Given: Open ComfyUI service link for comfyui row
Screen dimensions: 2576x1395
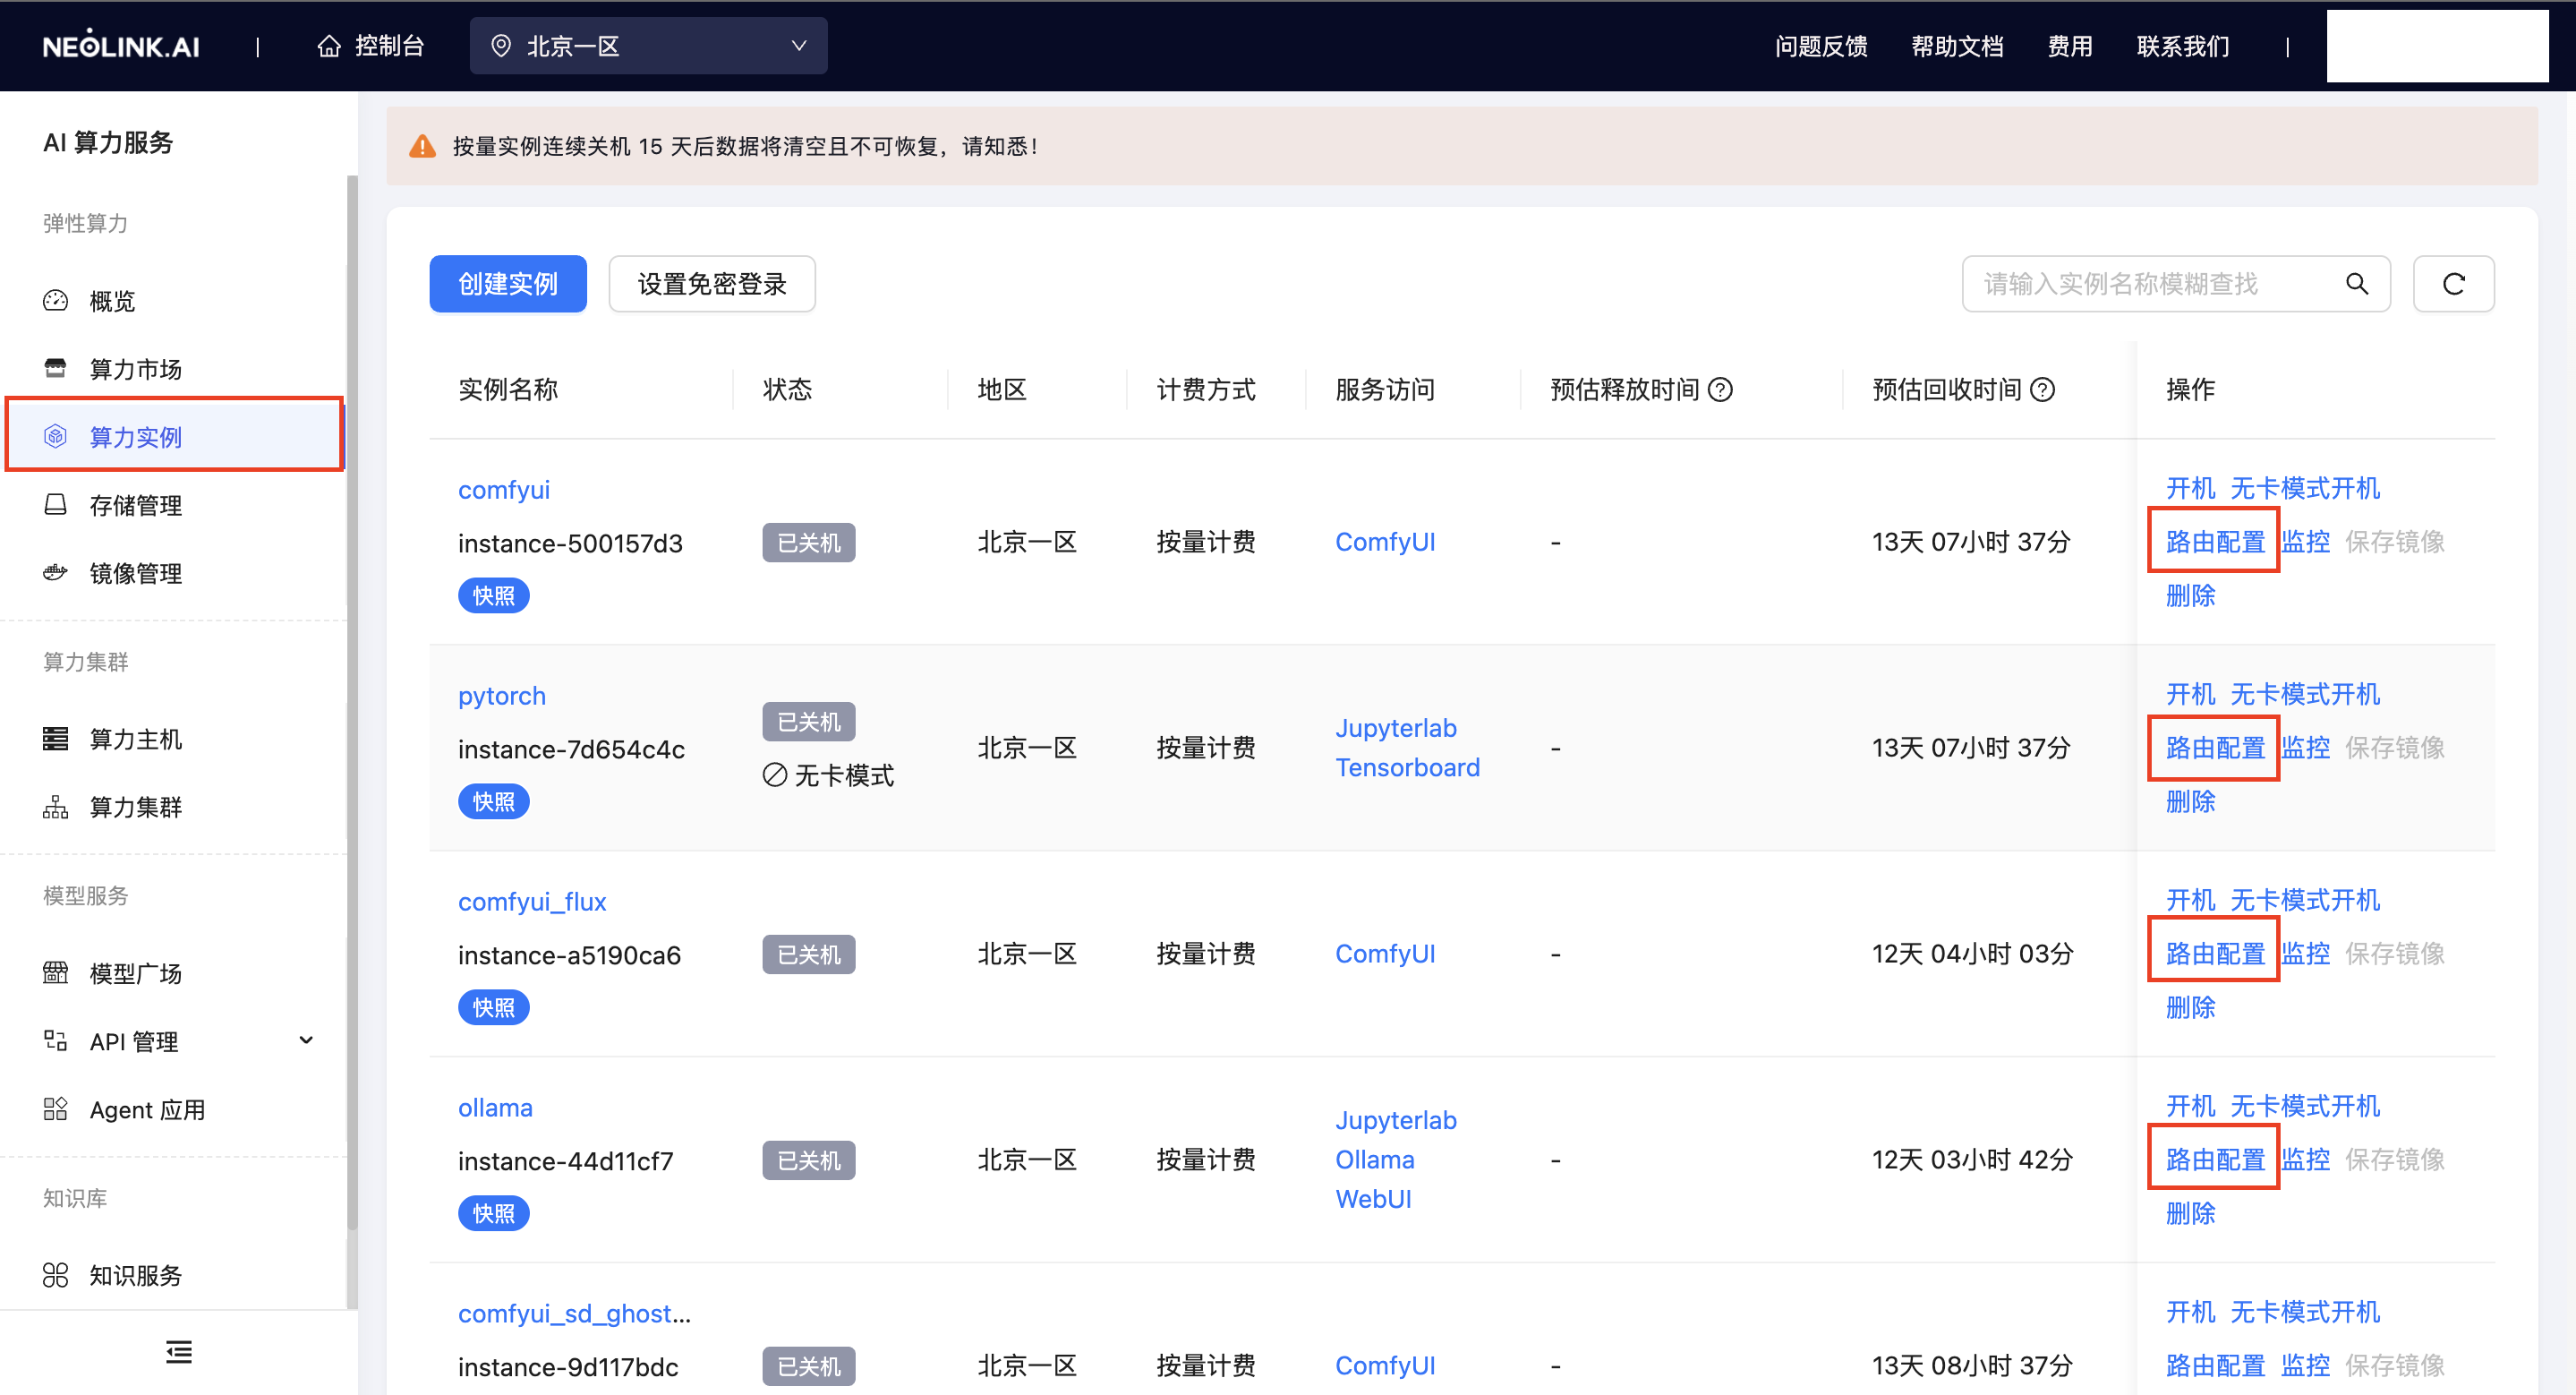Looking at the screenshot, I should click(1385, 542).
